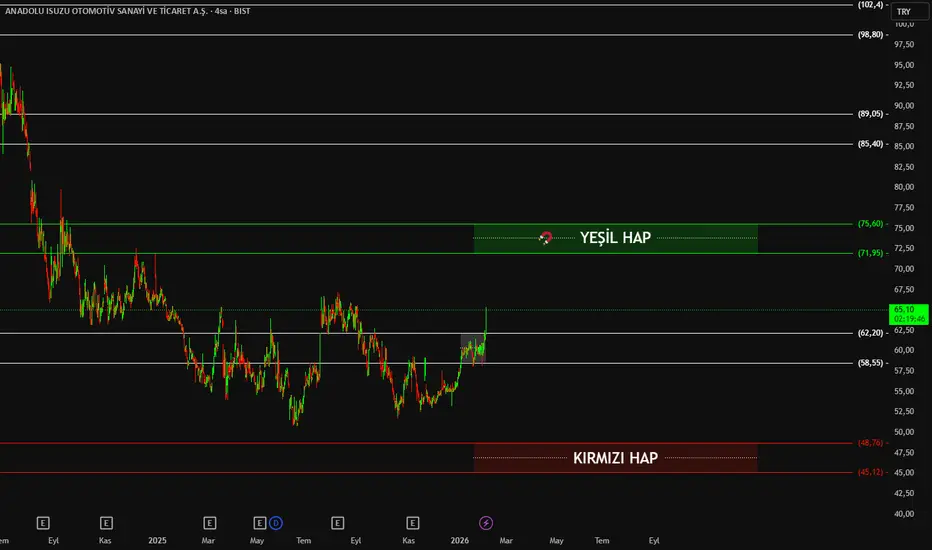The width and height of the screenshot is (932, 550).
Task: Click the leftmost E earnings marker
Action: 43,523
